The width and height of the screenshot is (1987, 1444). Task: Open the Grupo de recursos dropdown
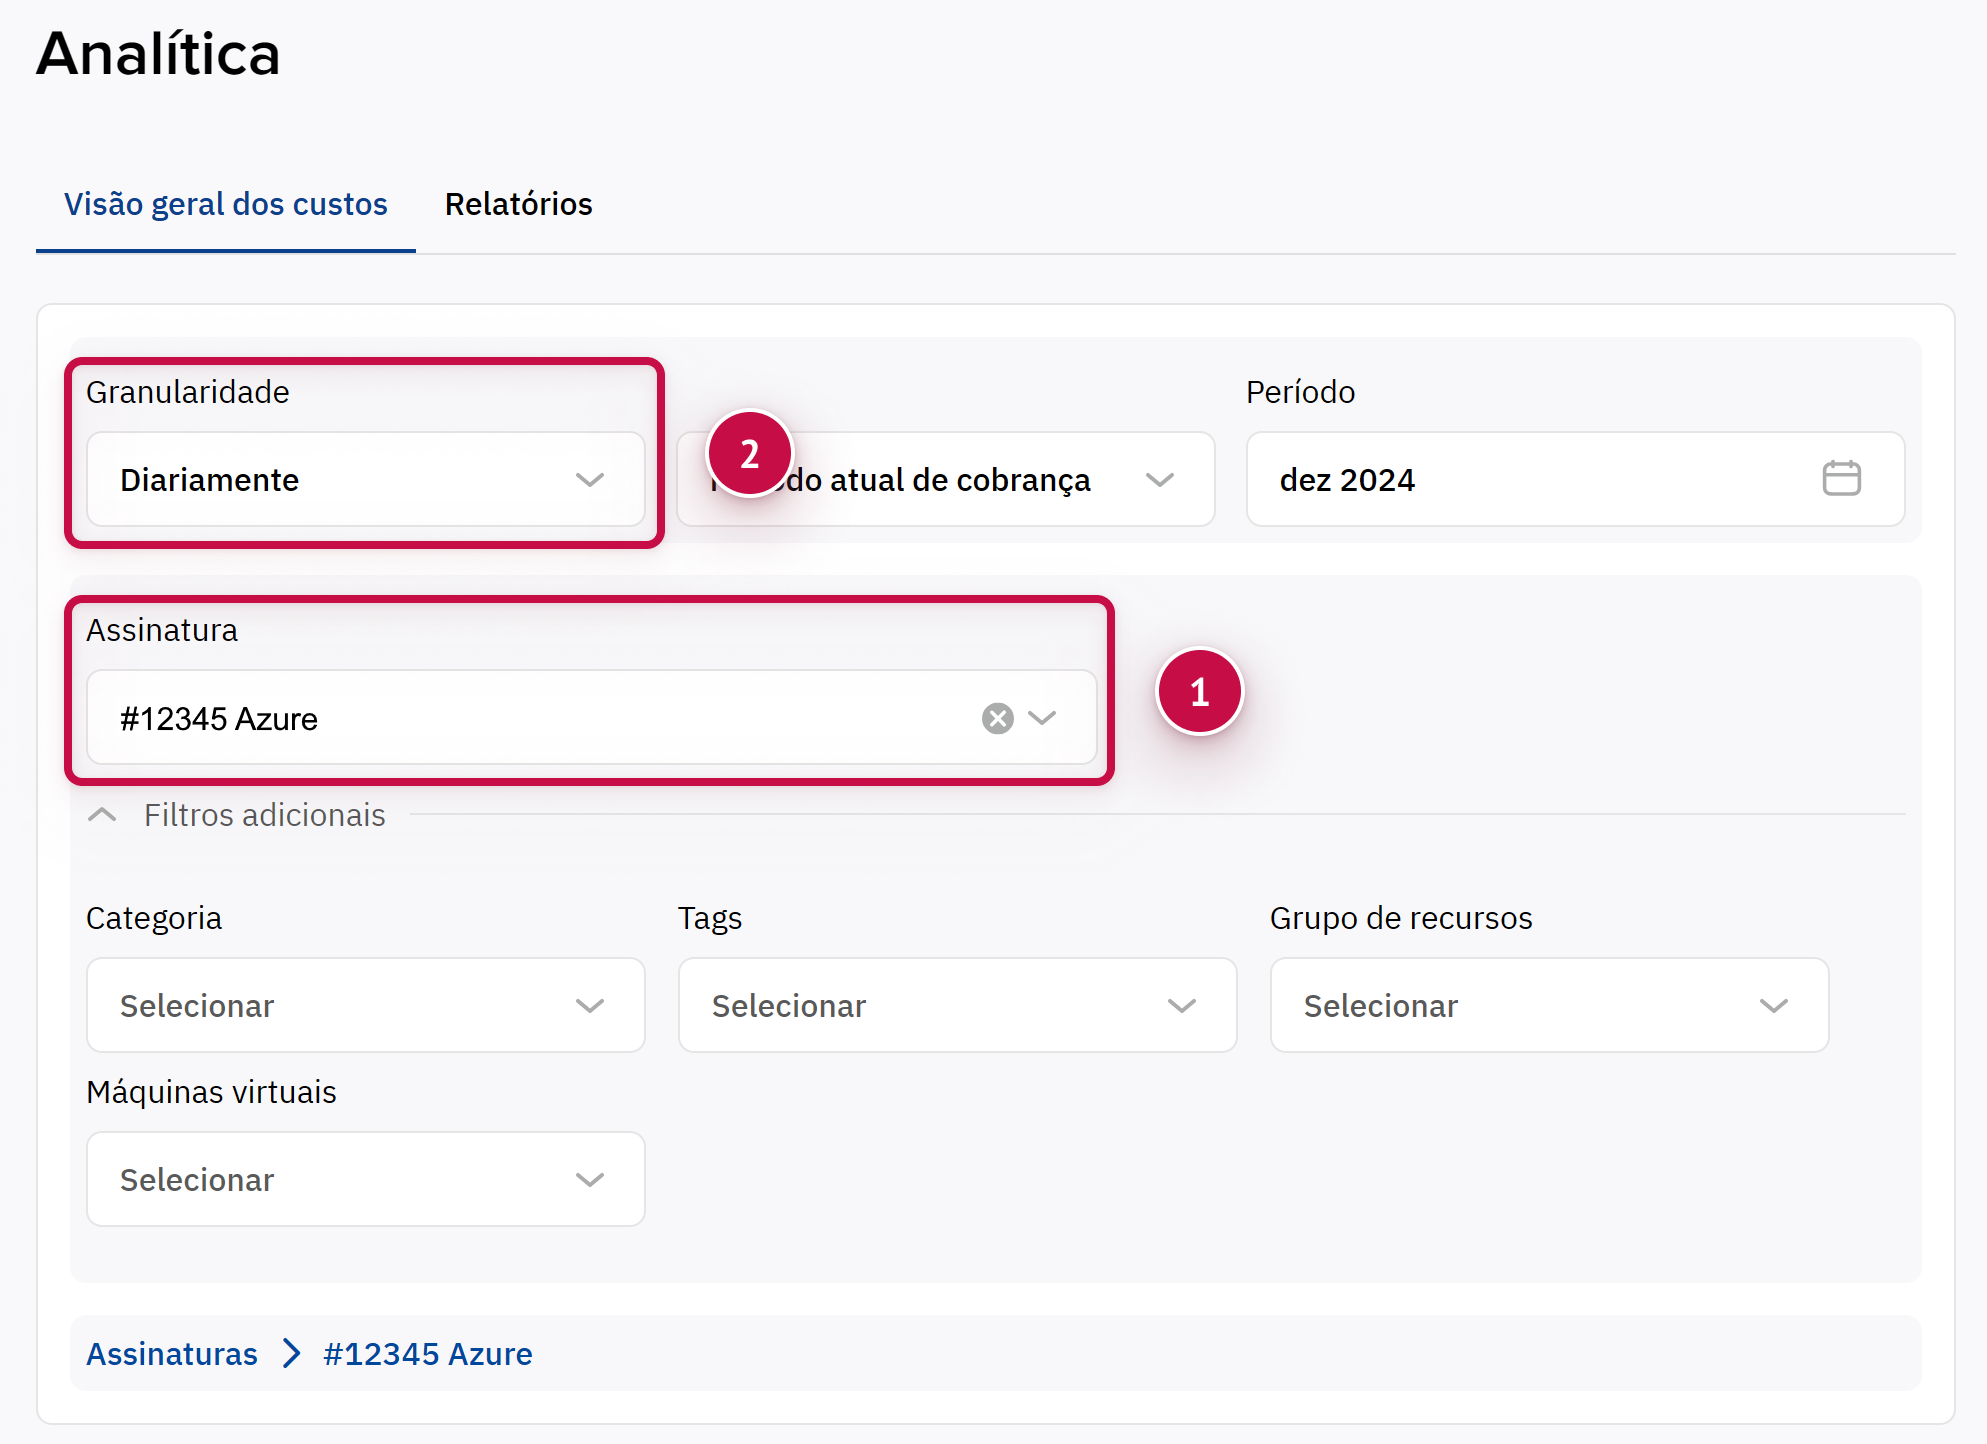click(x=1548, y=1005)
